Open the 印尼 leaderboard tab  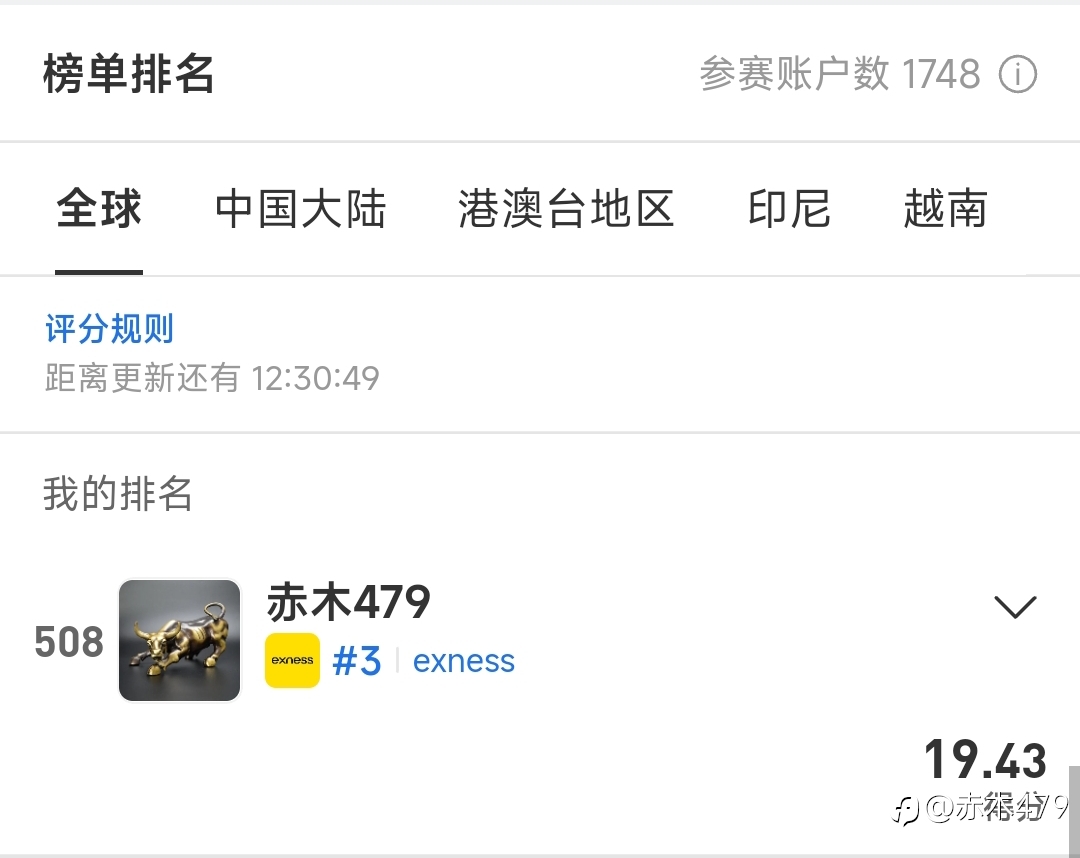[789, 209]
